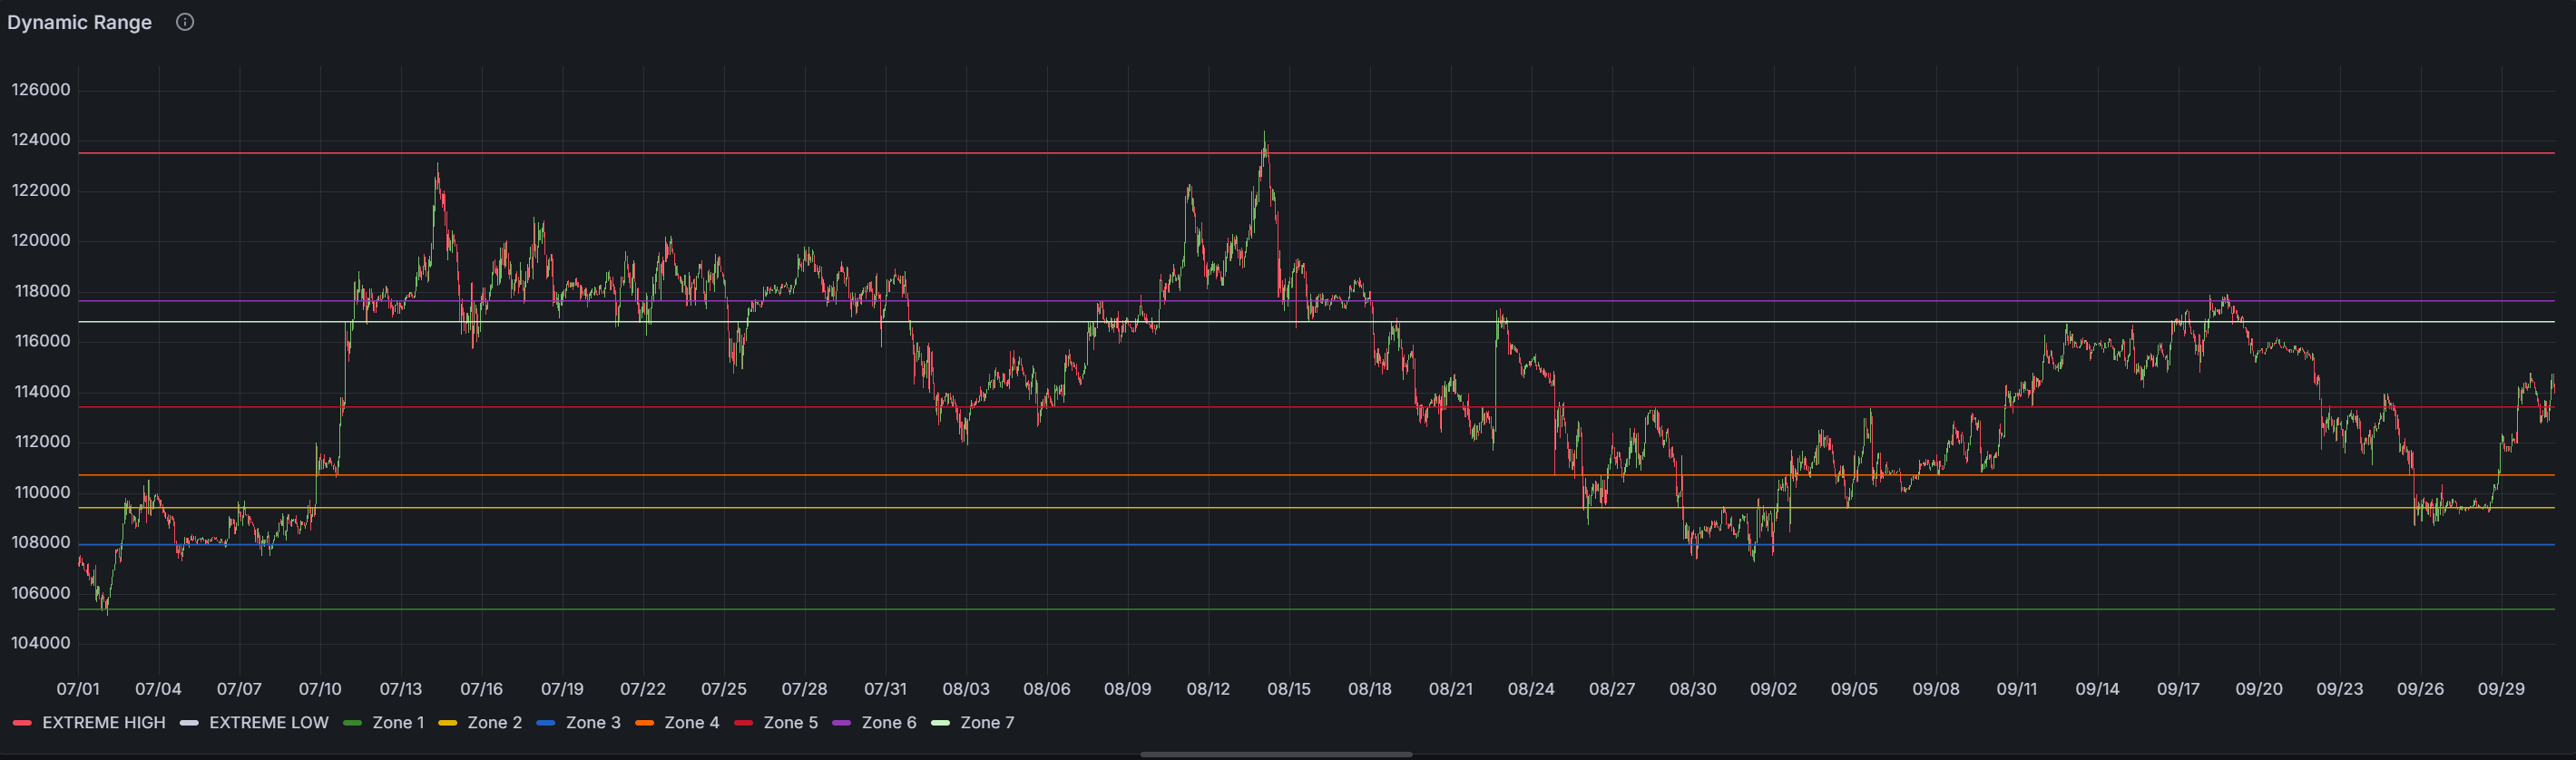
Task: Open the white EXTREME LOW color swatch
Action: click(x=189, y=723)
